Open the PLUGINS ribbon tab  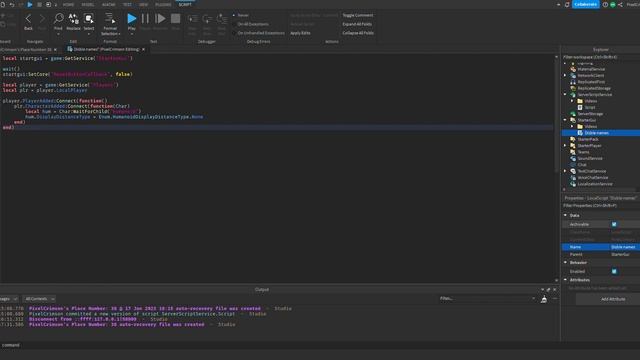click(163, 4)
